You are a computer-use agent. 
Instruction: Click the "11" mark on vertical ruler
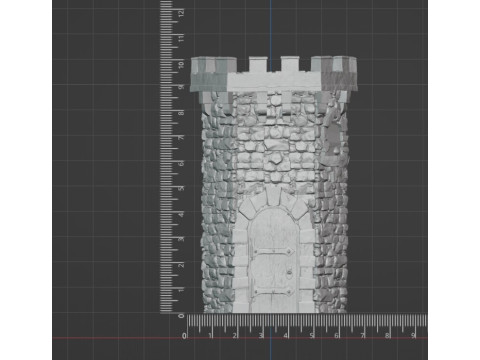pos(181,39)
